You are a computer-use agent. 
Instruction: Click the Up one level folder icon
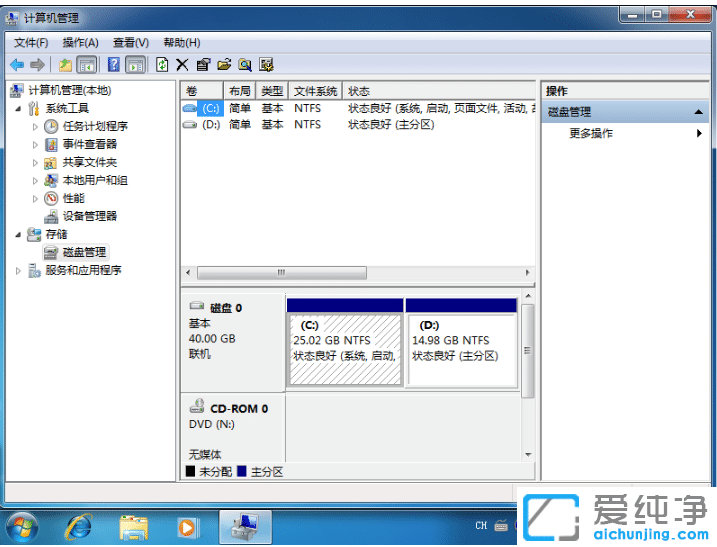65,65
